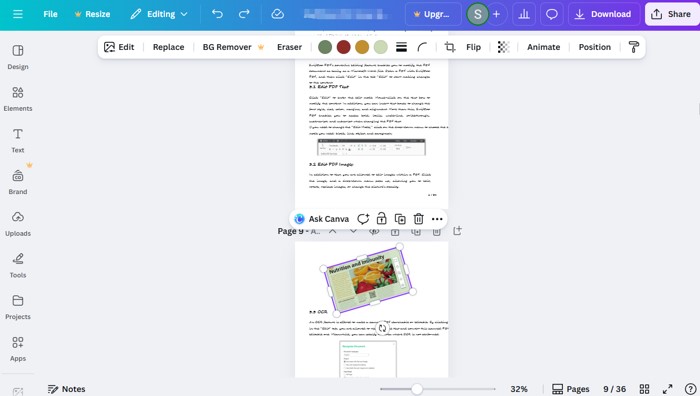This screenshot has width=700, height=396.
Task: Open the 32% zoom level menu
Action: point(519,389)
